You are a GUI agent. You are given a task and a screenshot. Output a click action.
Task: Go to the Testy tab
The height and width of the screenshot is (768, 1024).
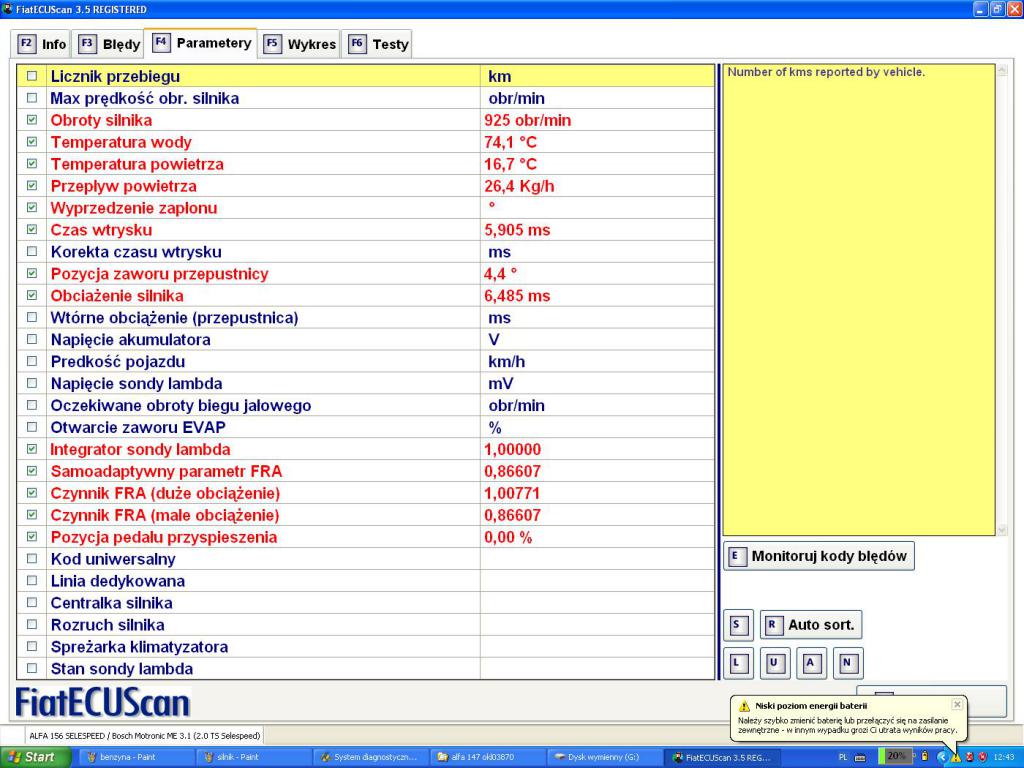[x=378, y=44]
